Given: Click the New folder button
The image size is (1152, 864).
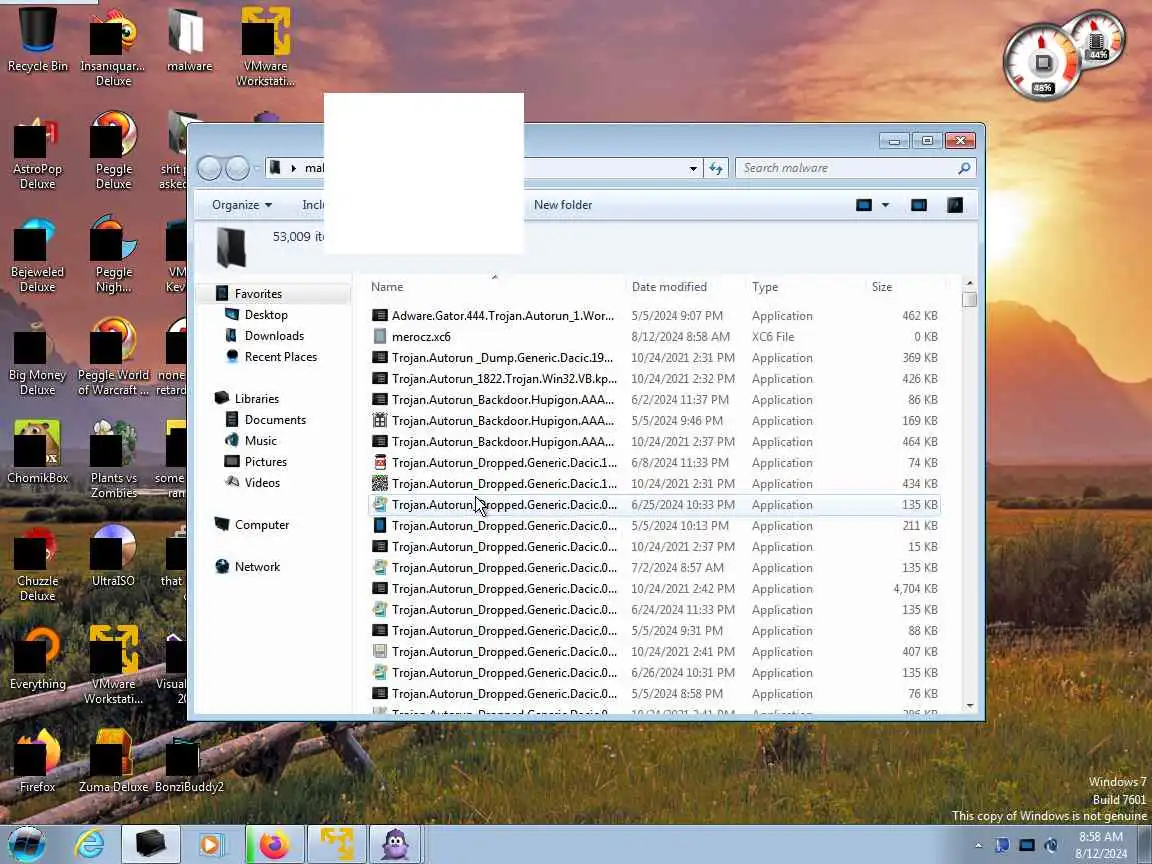Looking at the screenshot, I should pyautogui.click(x=563, y=205).
